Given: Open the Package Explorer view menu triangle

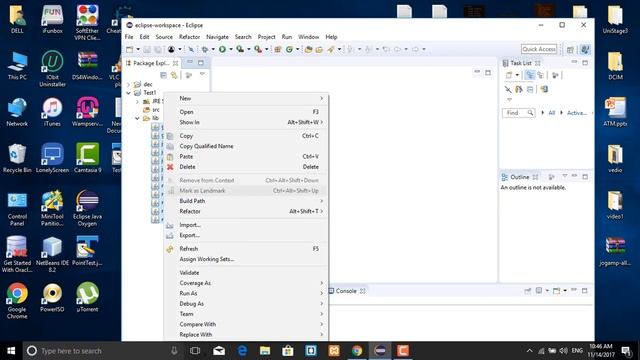Looking at the screenshot, I should click(202, 74).
